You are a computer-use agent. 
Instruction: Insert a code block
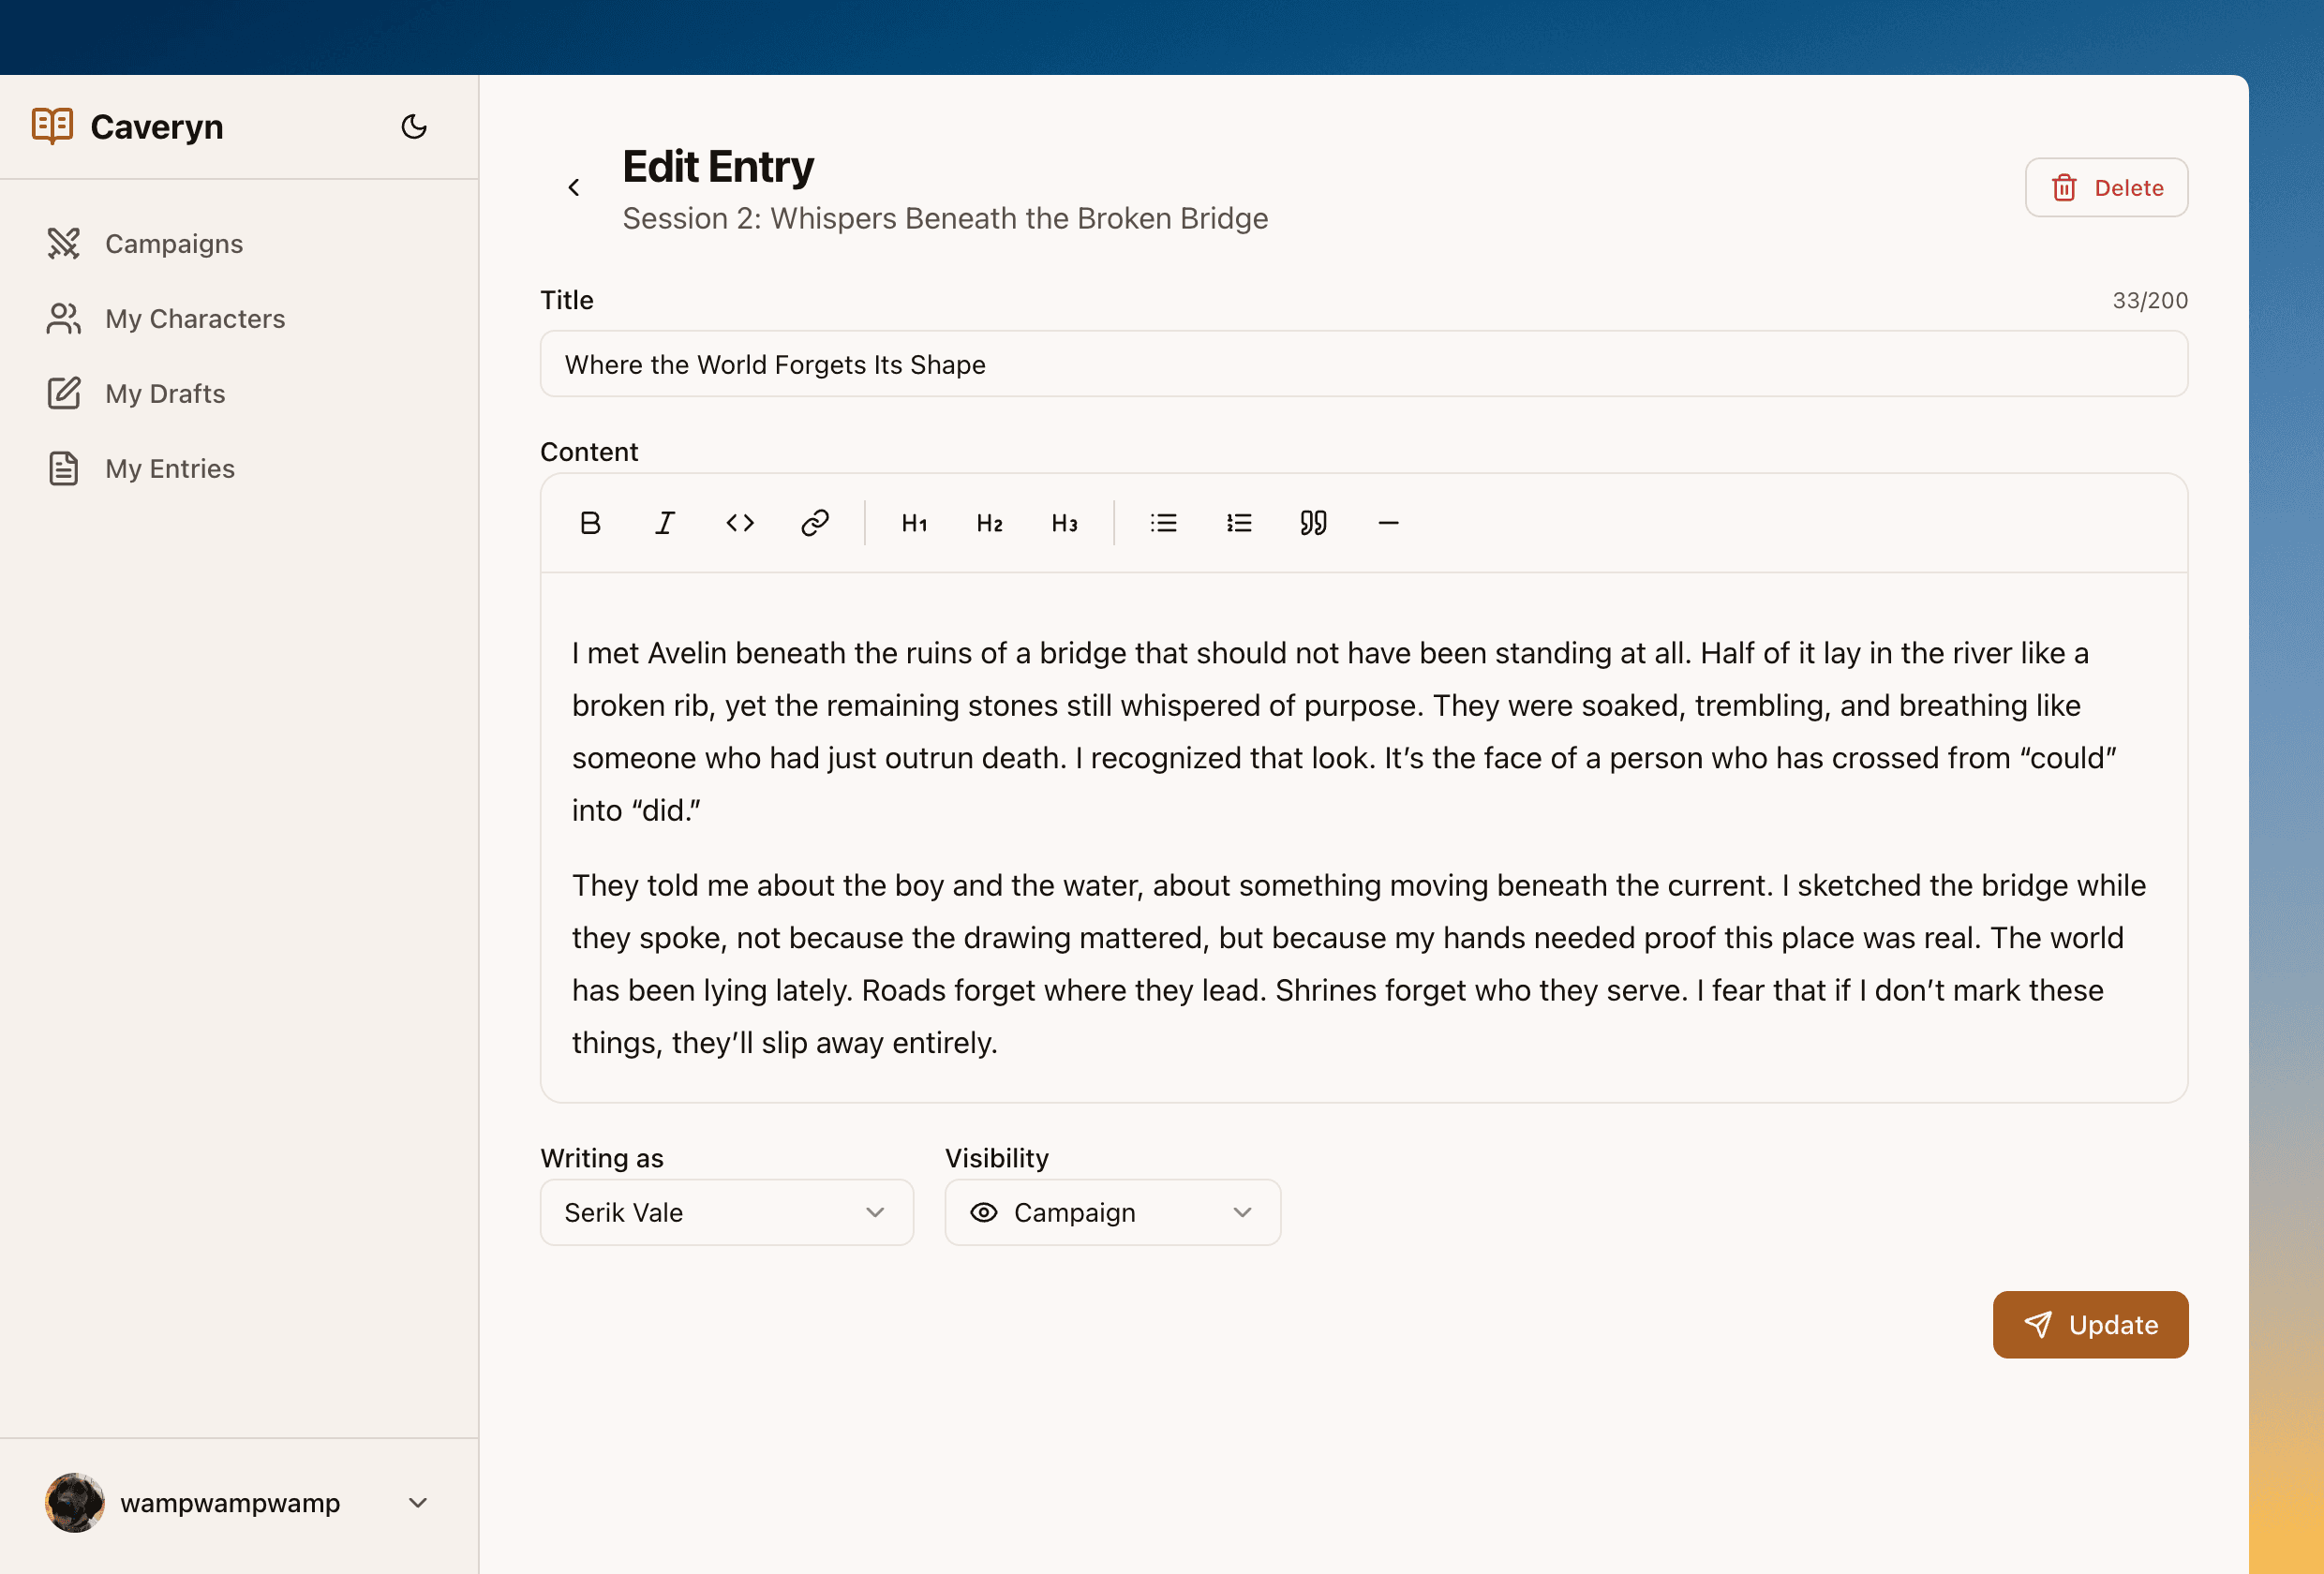click(x=740, y=522)
